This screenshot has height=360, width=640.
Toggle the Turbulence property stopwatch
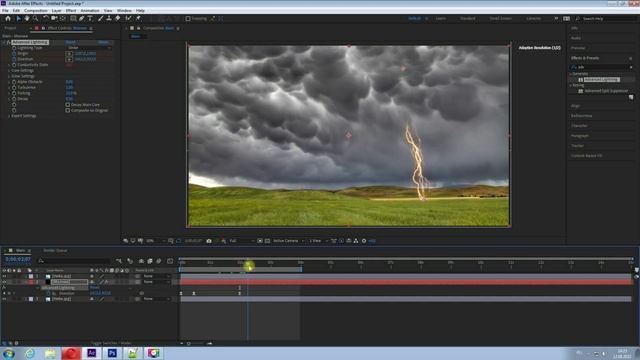(14, 88)
